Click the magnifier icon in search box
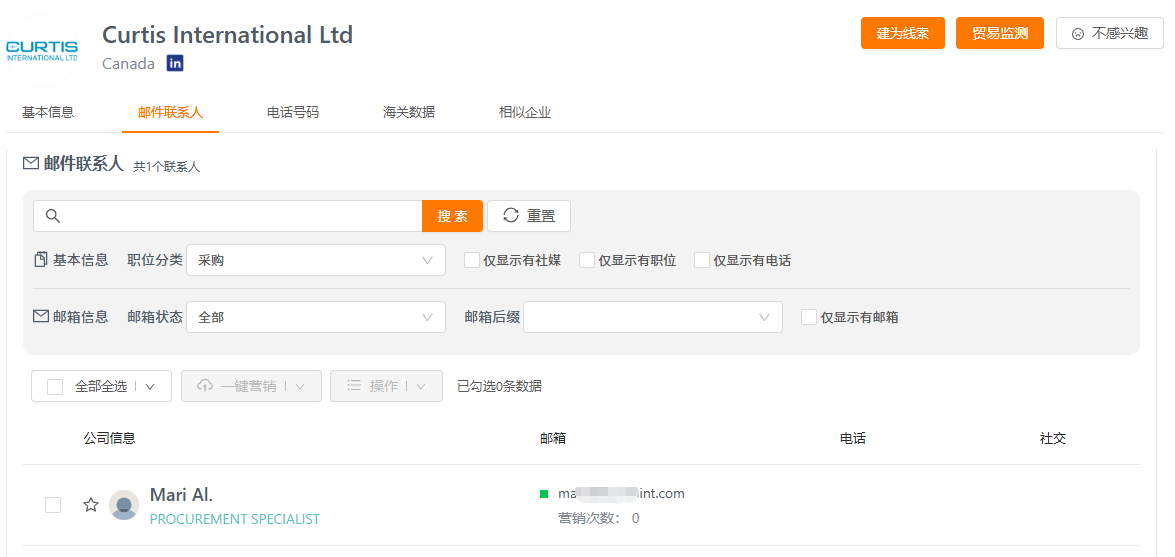Image resolution: width=1175 pixels, height=557 pixels. (52, 216)
